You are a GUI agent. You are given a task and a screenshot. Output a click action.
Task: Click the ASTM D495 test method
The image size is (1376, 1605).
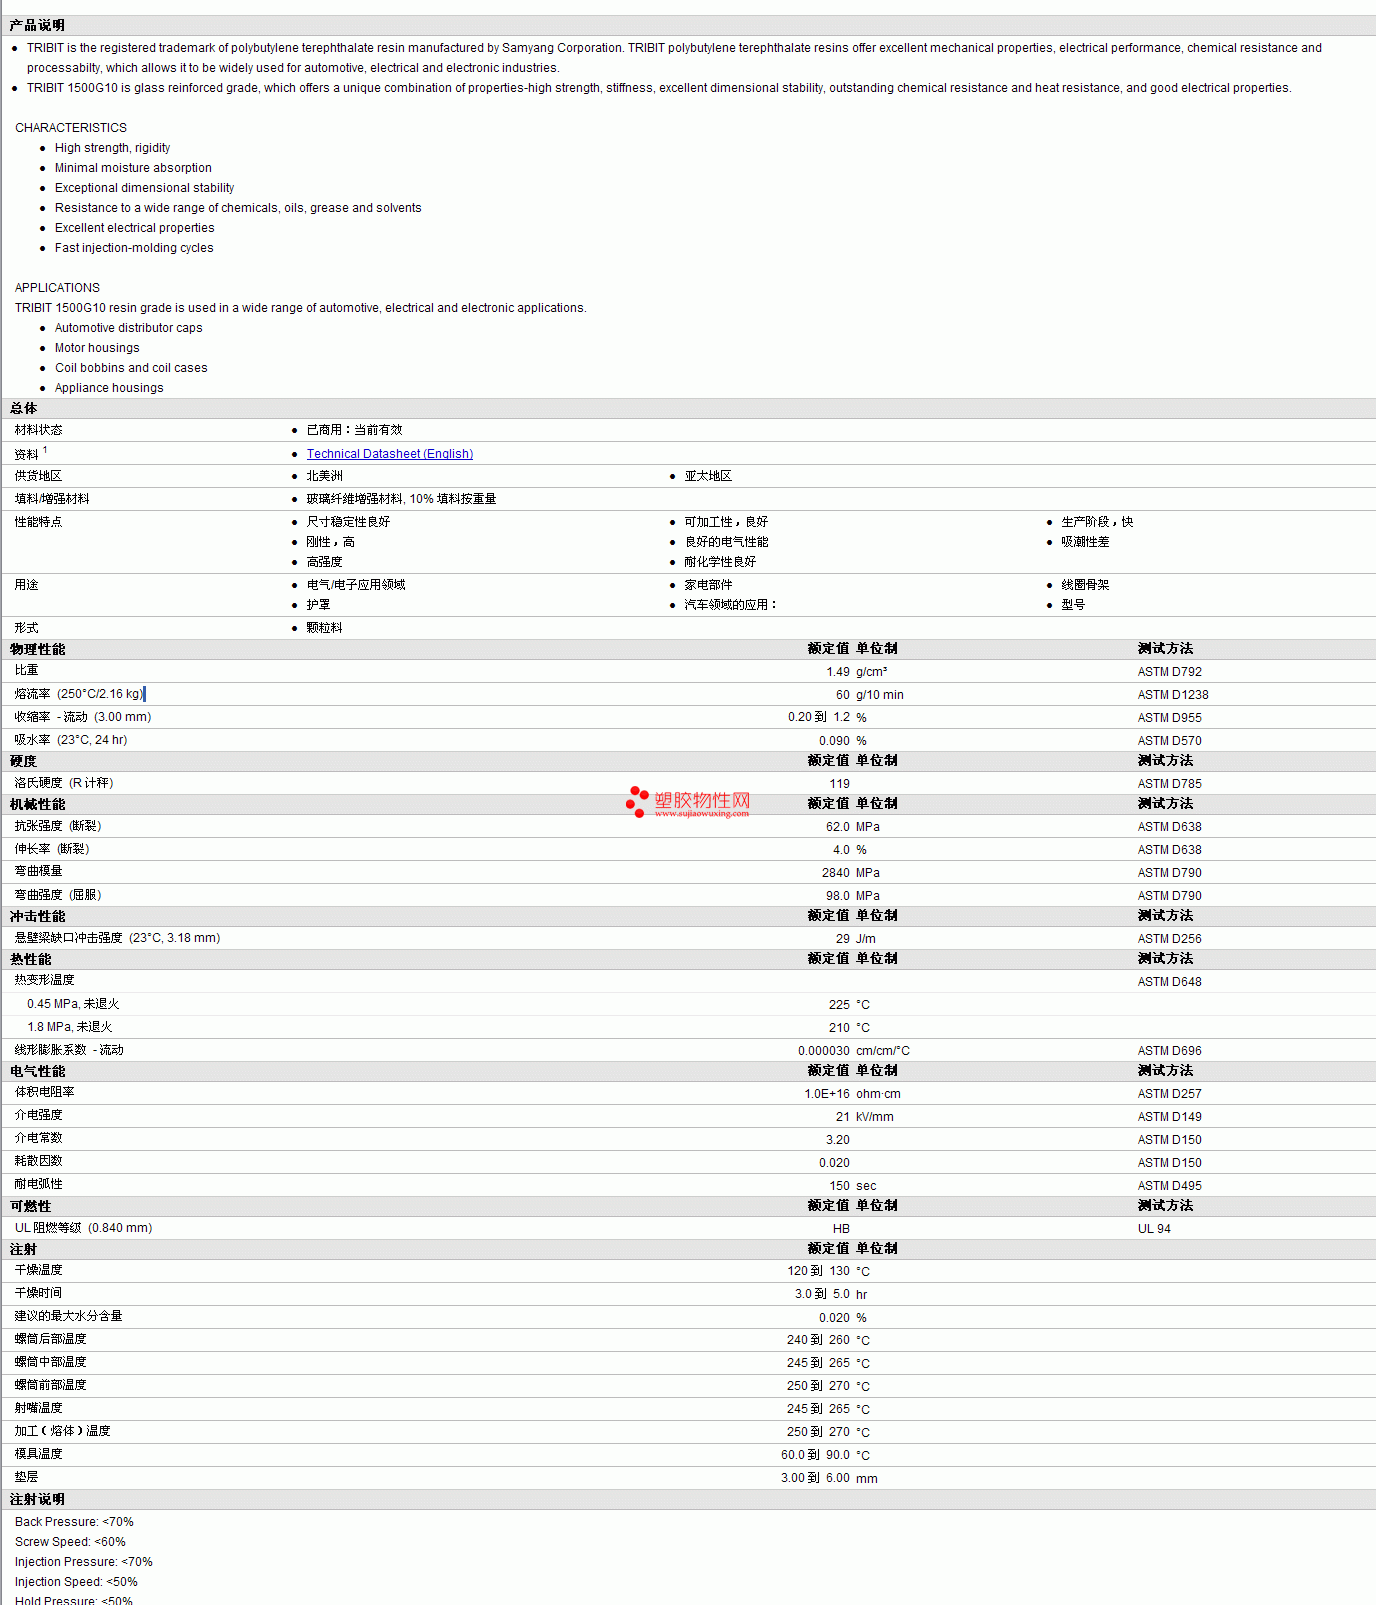[1170, 1186]
